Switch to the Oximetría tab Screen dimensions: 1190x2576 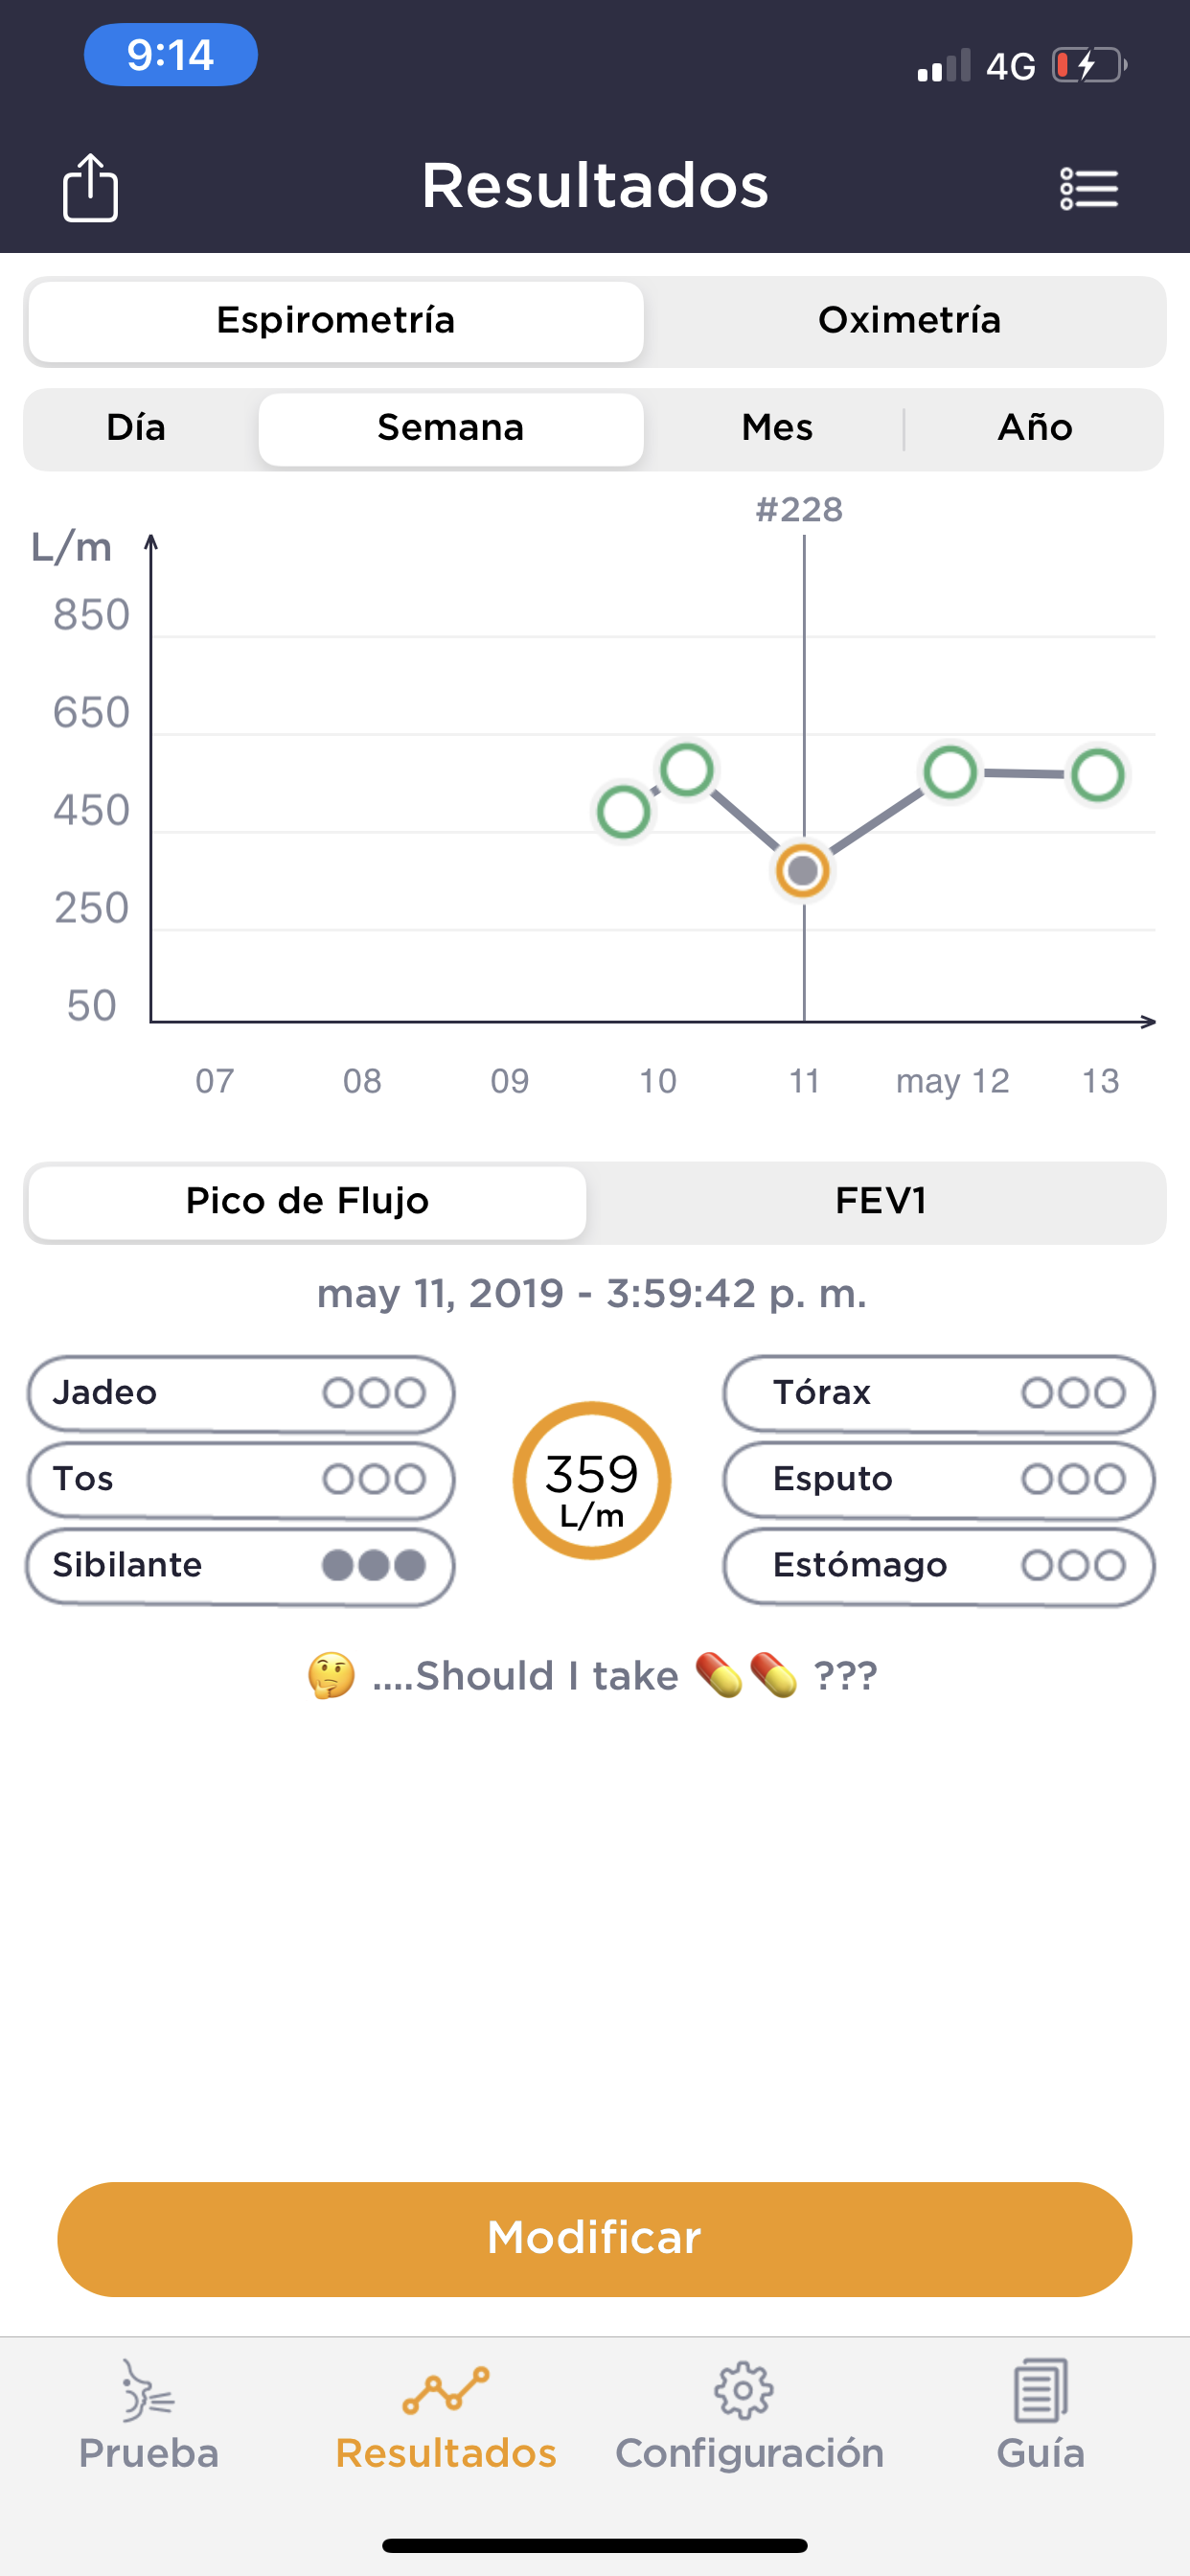(x=909, y=321)
